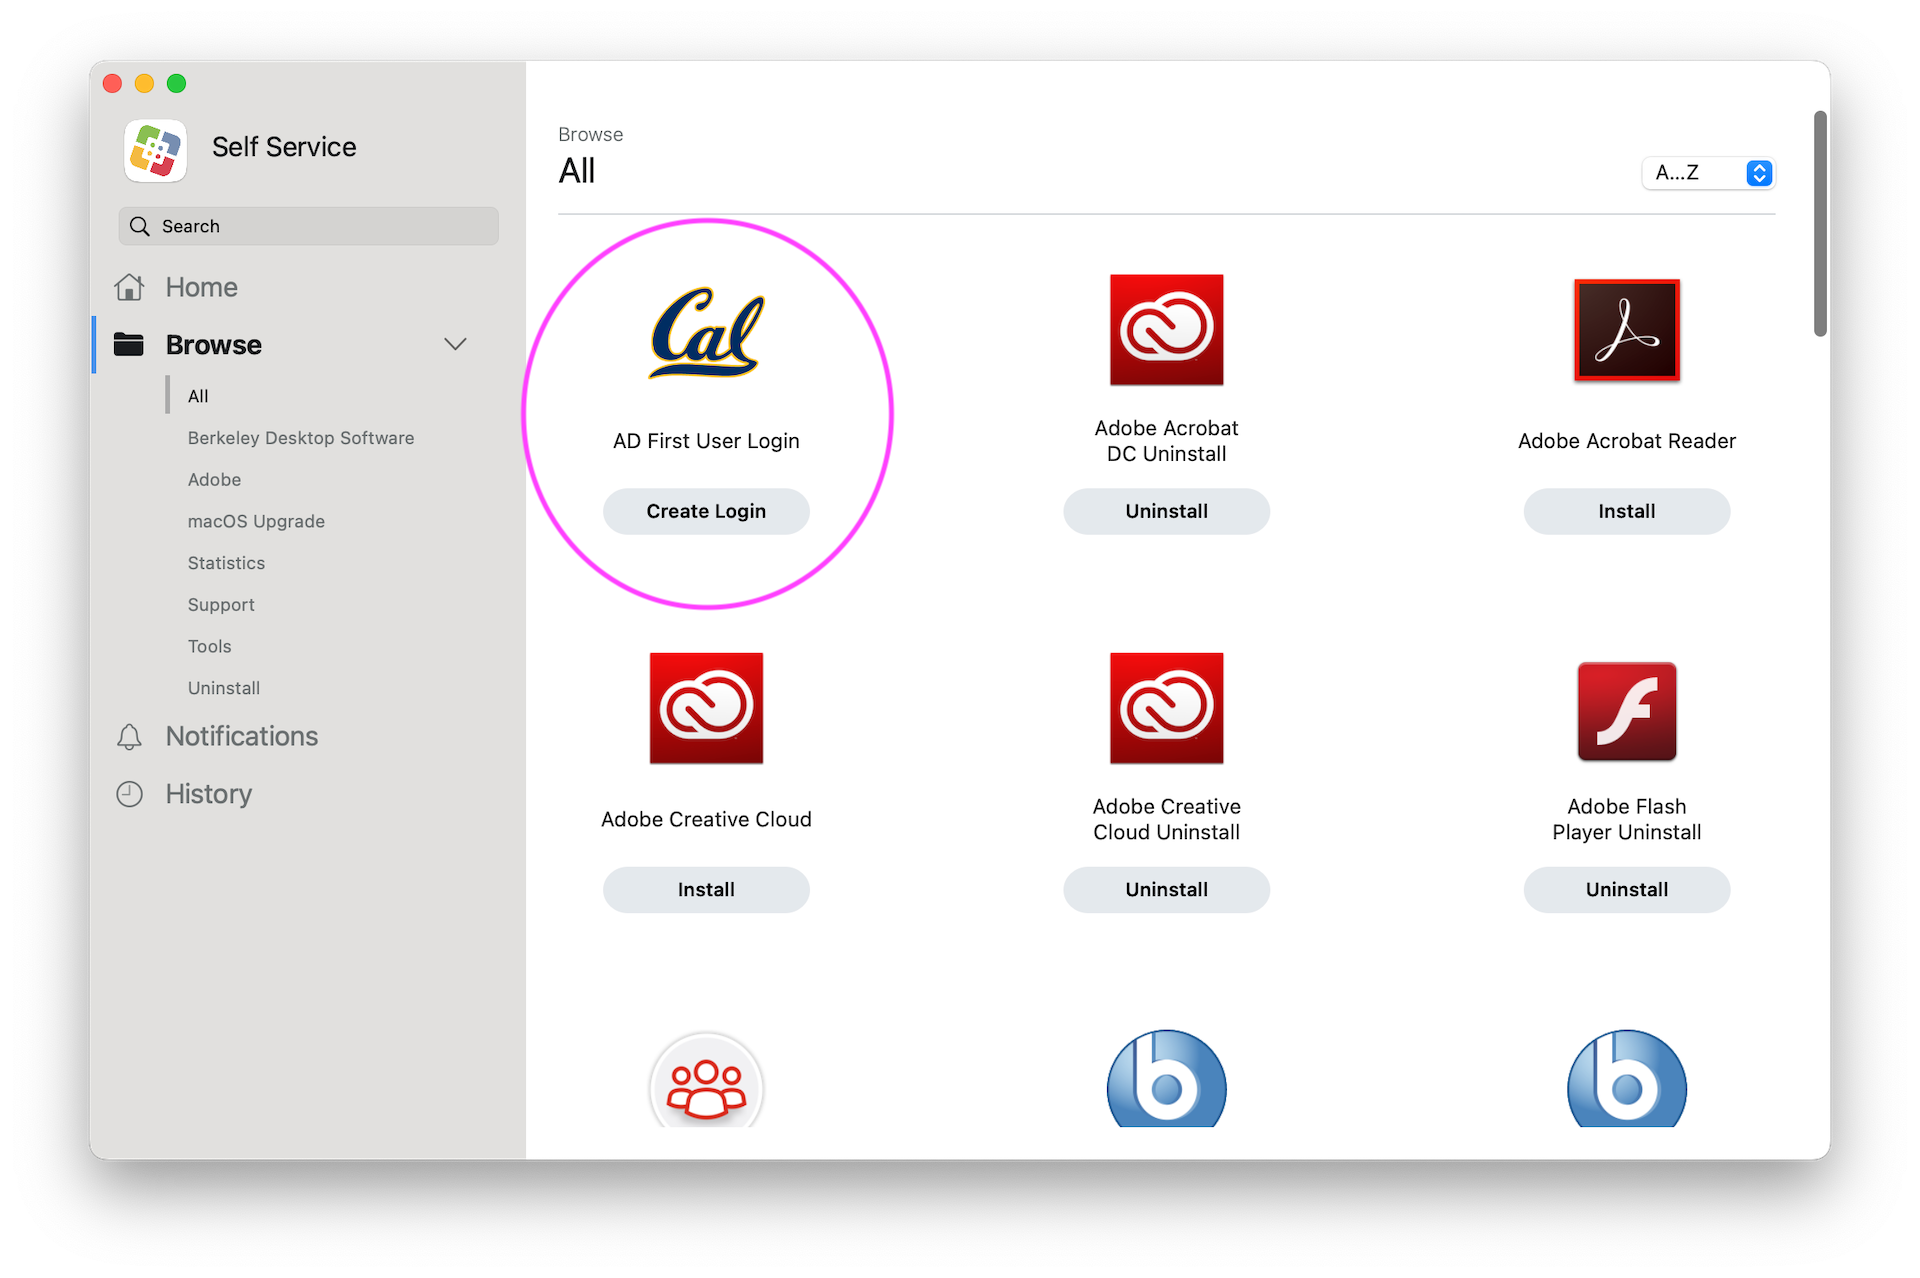Open the Adobe Acrobat DC Uninstall icon
The height and width of the screenshot is (1278, 1920).
point(1166,330)
